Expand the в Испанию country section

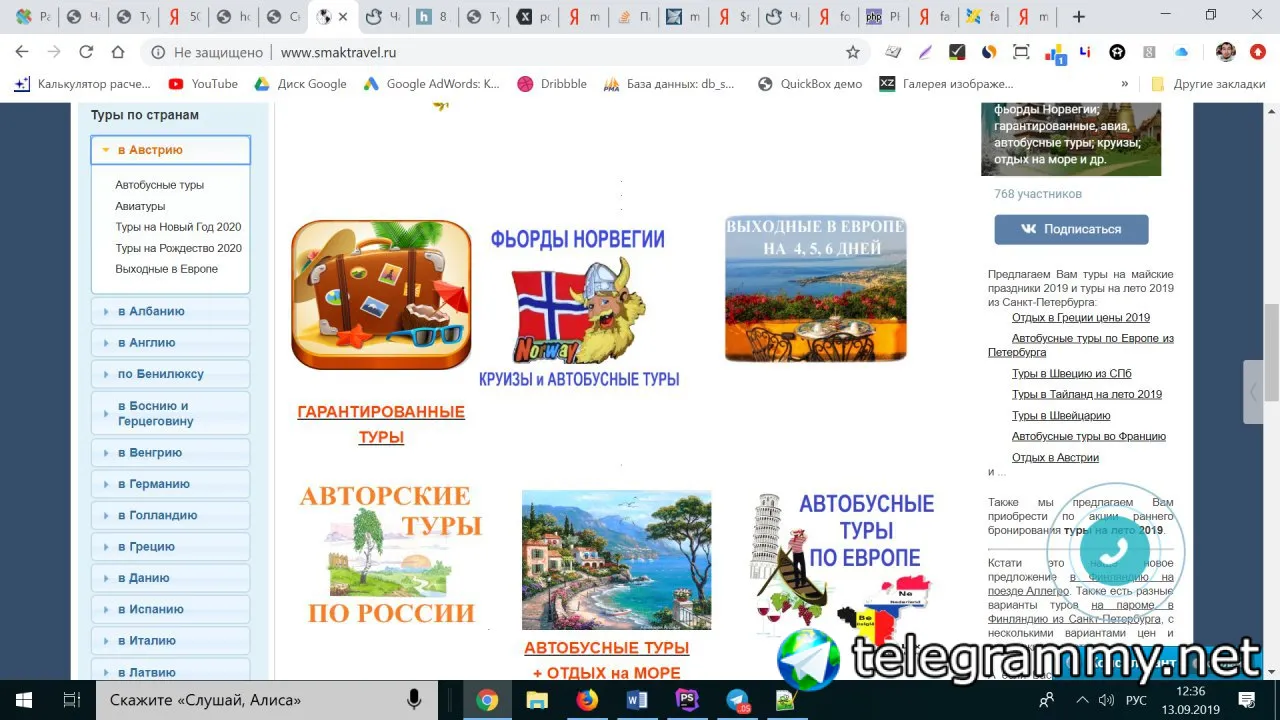click(x=171, y=609)
